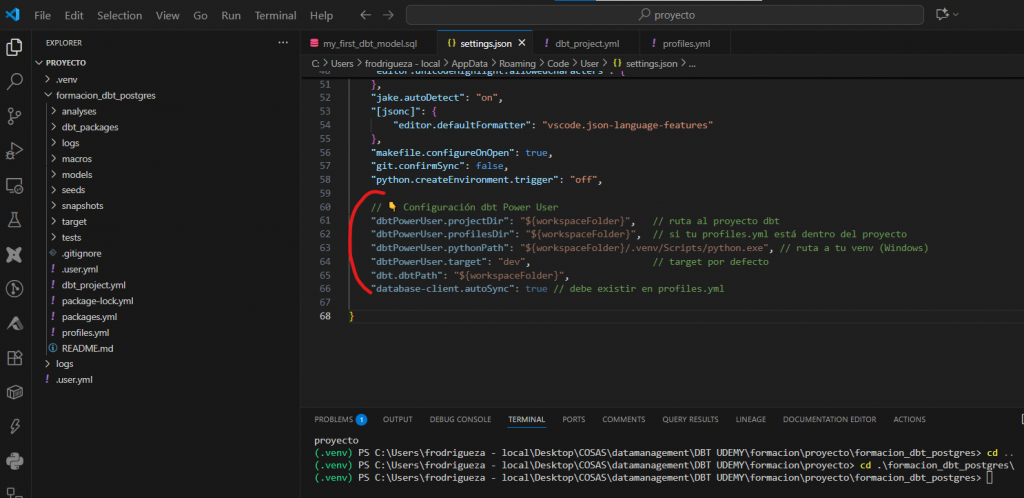Click the Explorer files icon
This screenshot has height=498, width=1024.
[15, 47]
